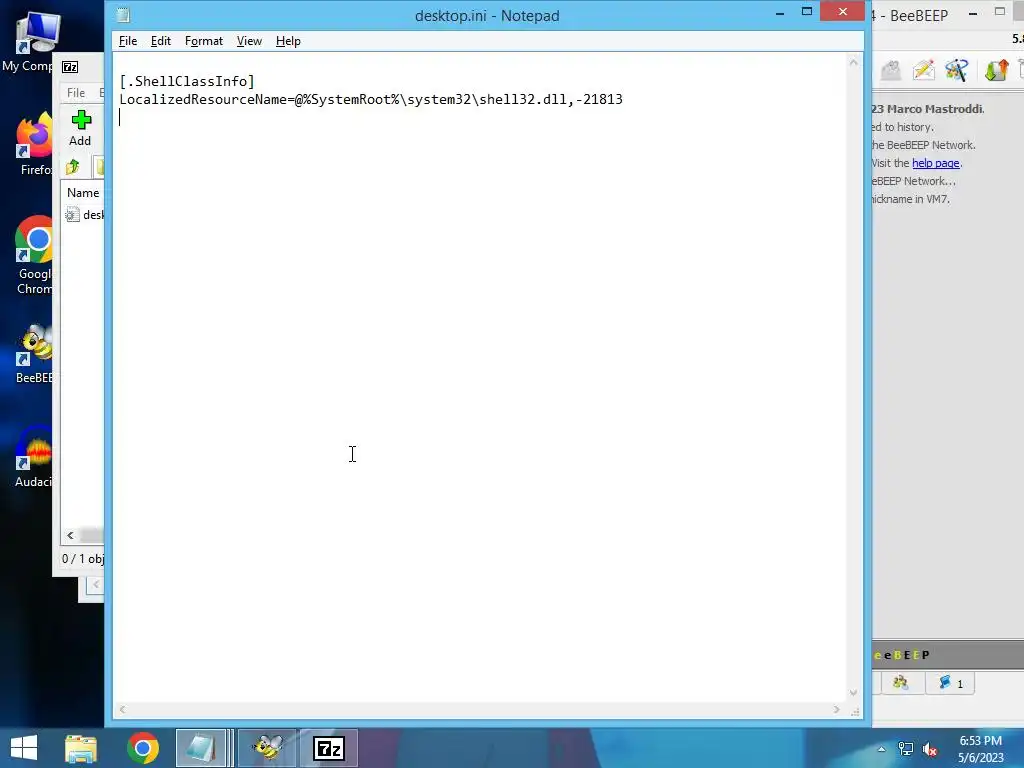Click scroll up arrow in Notepad vertical scrollbar
This screenshot has width=1024, height=768.
point(853,63)
